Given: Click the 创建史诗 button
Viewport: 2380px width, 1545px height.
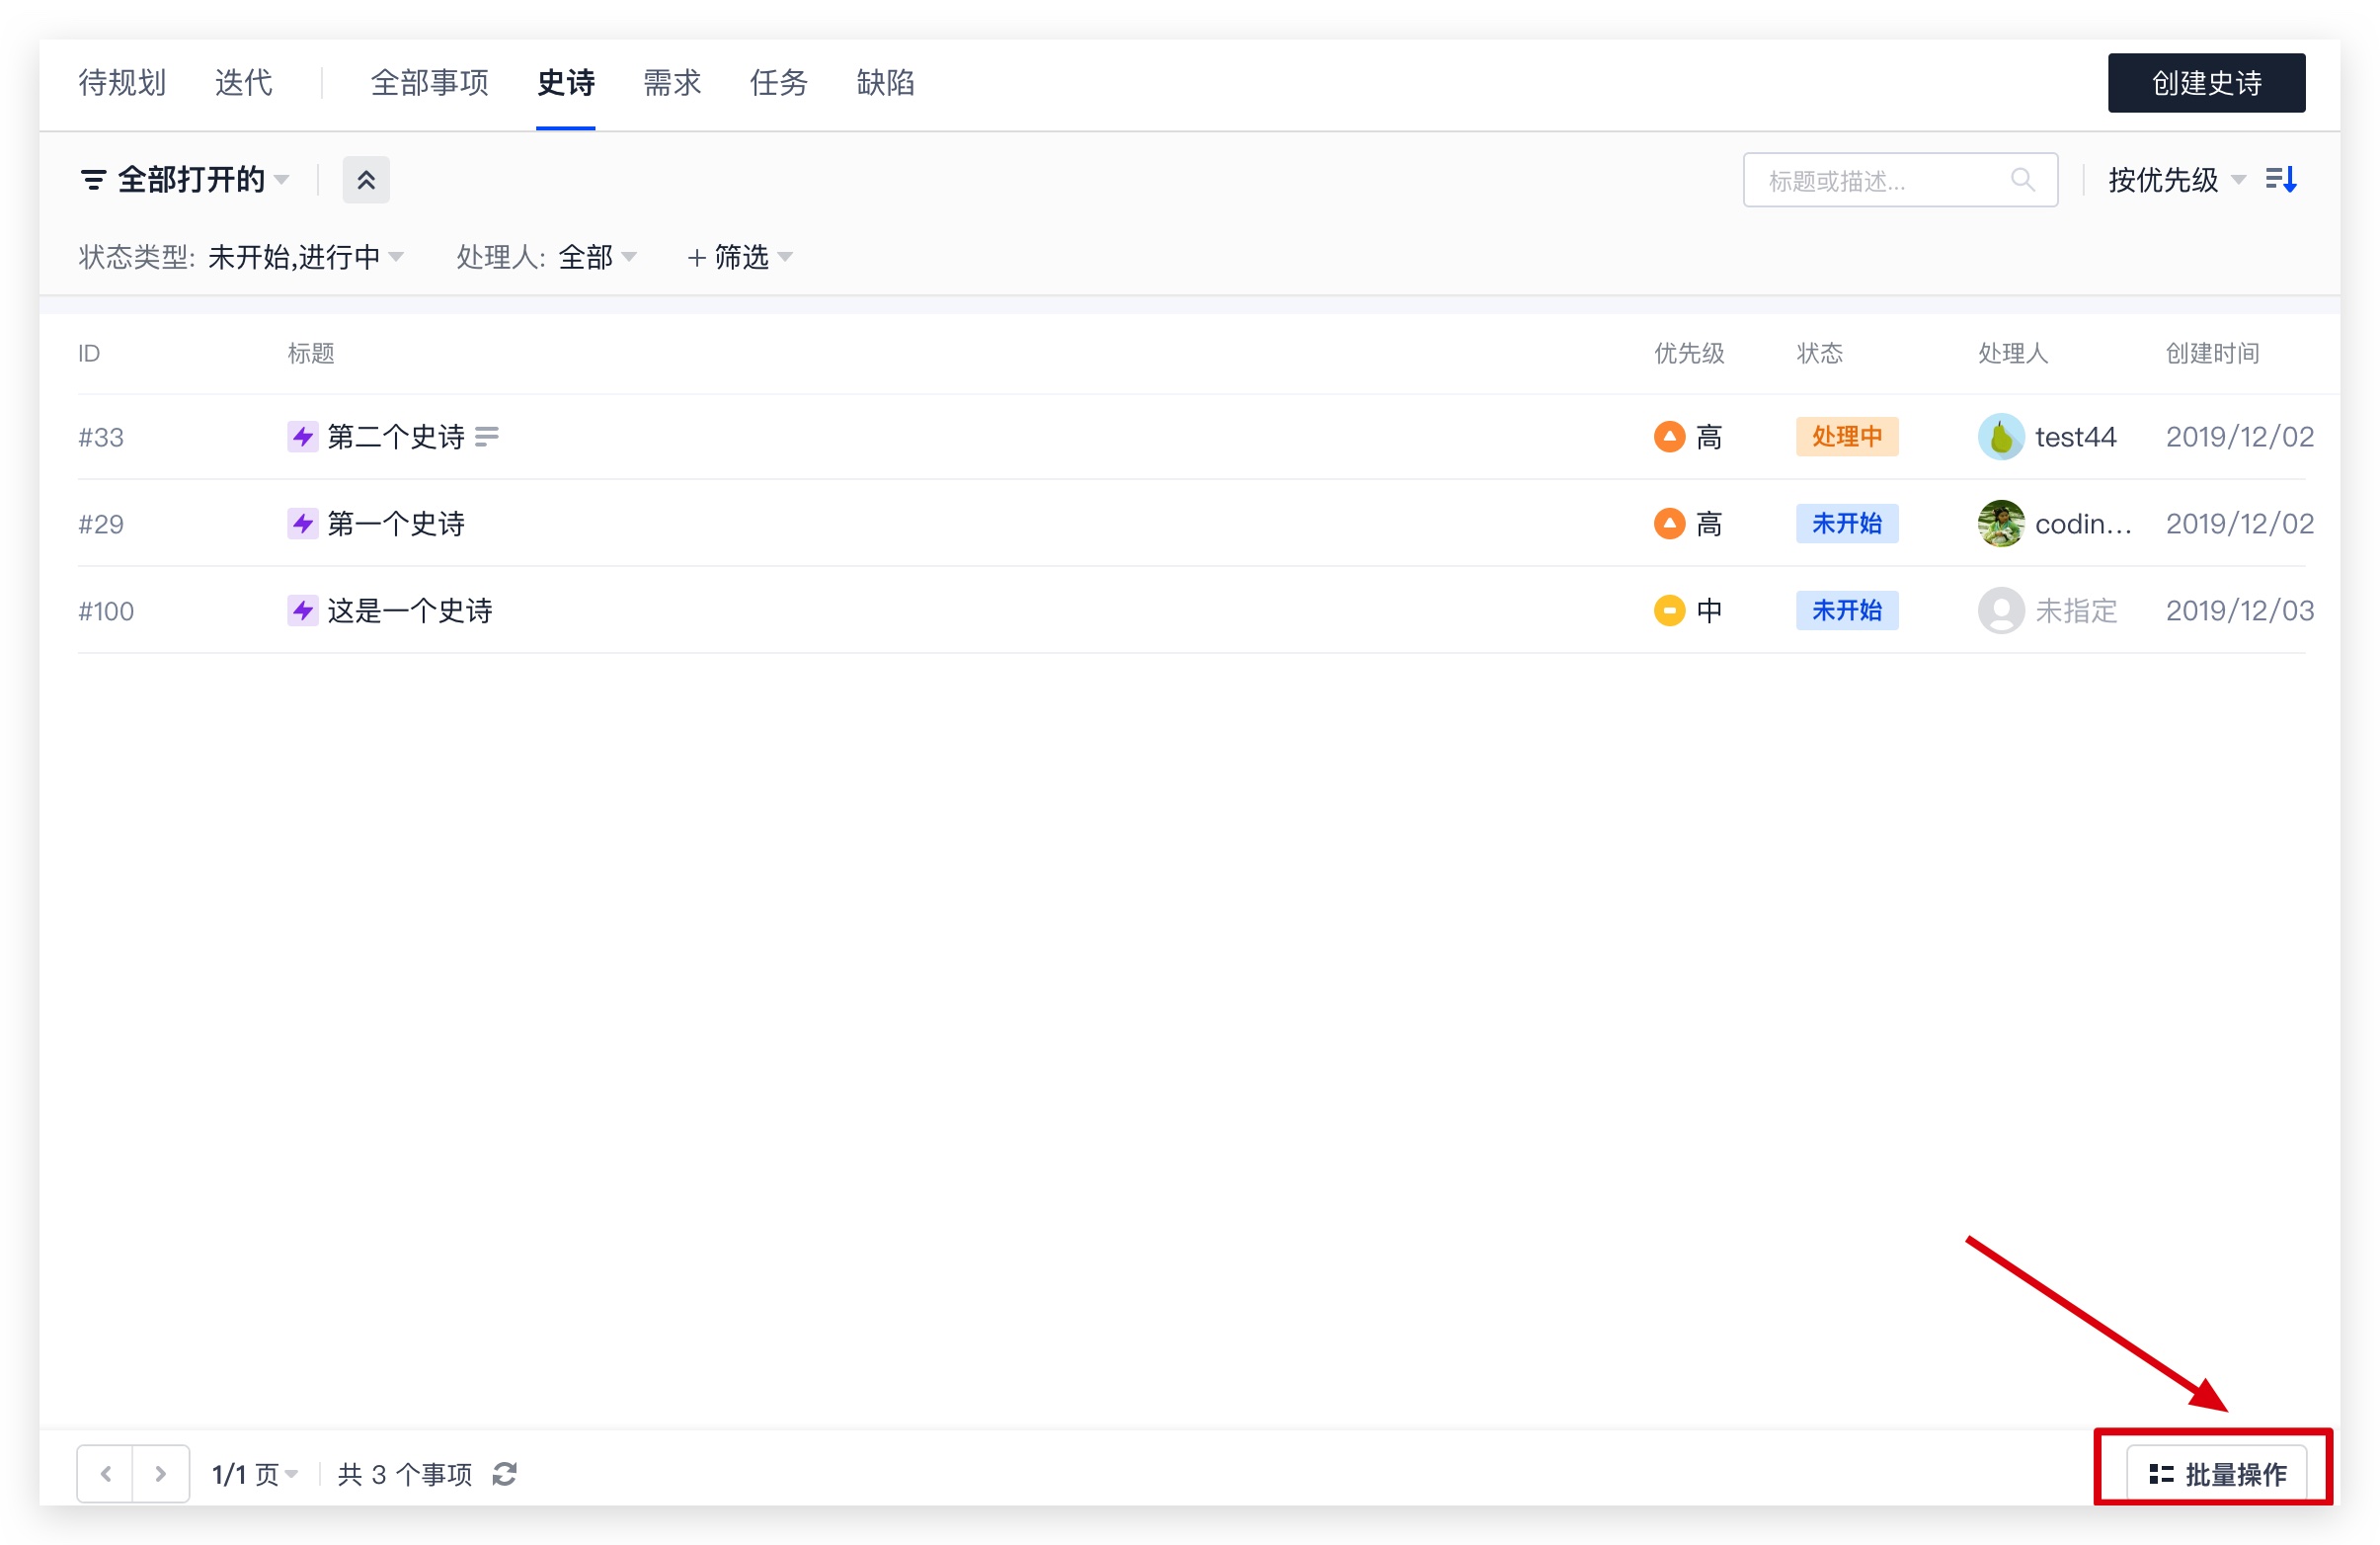Looking at the screenshot, I should 2206,83.
